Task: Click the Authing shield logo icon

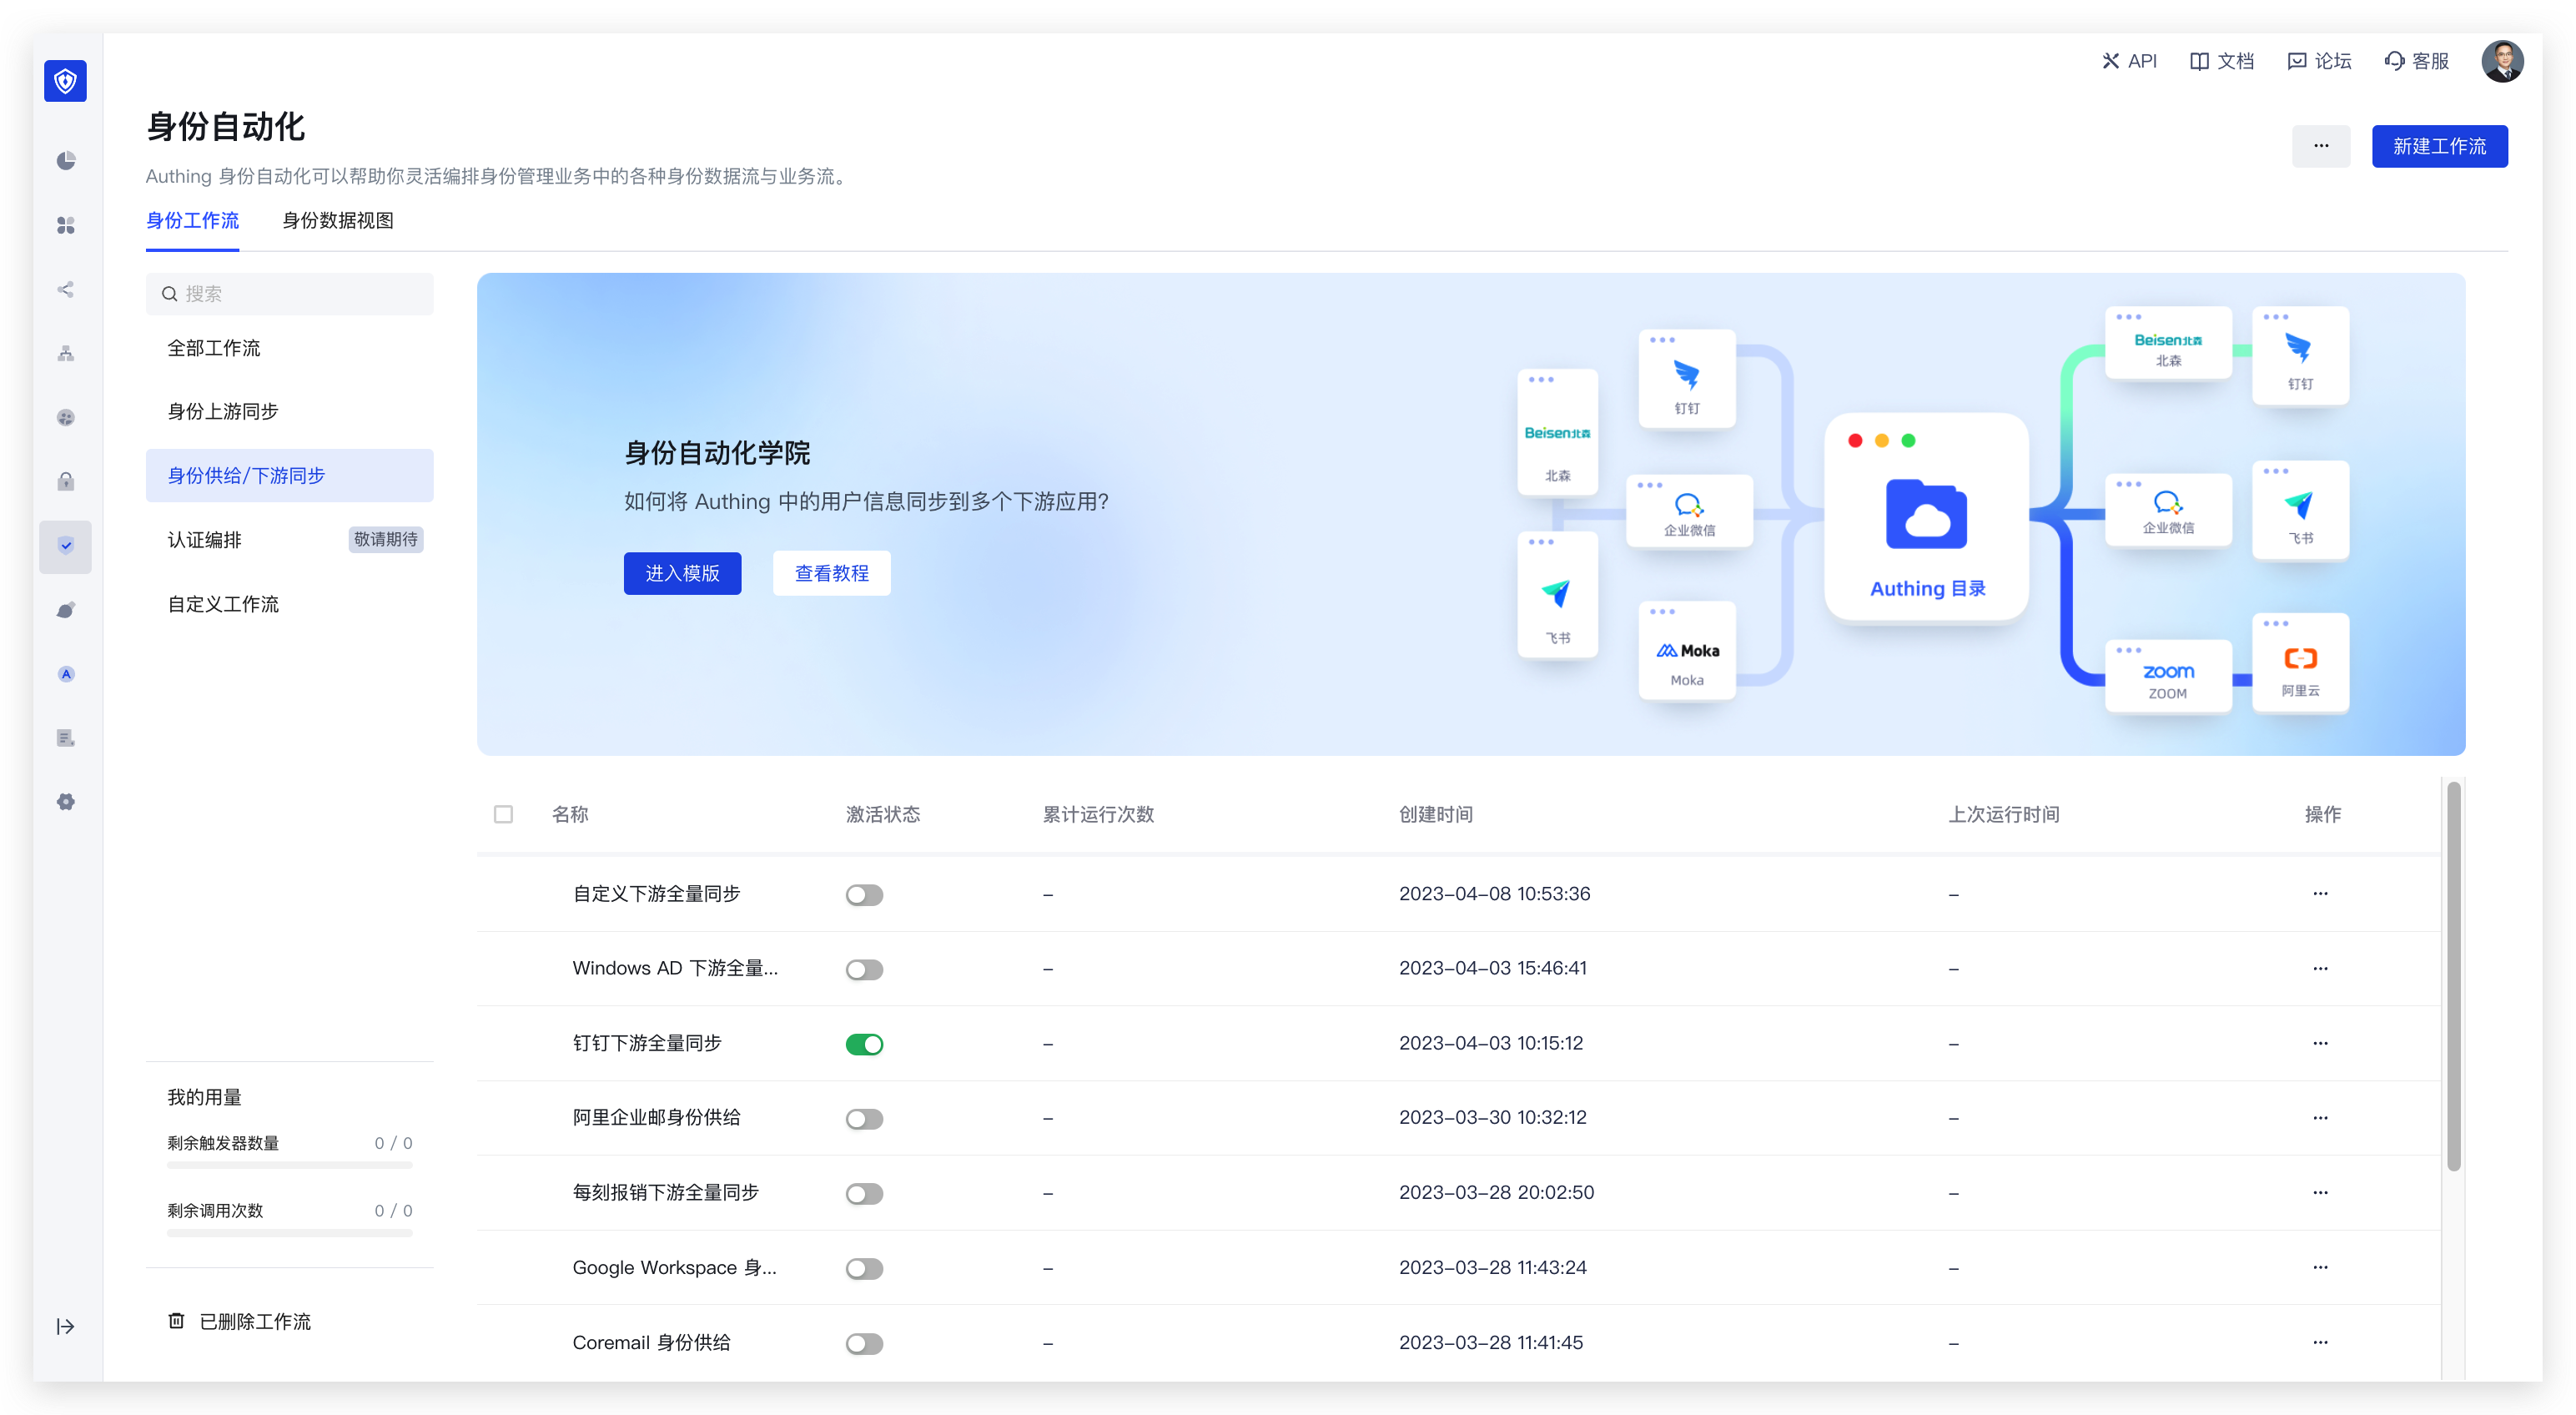Action: (x=65, y=81)
